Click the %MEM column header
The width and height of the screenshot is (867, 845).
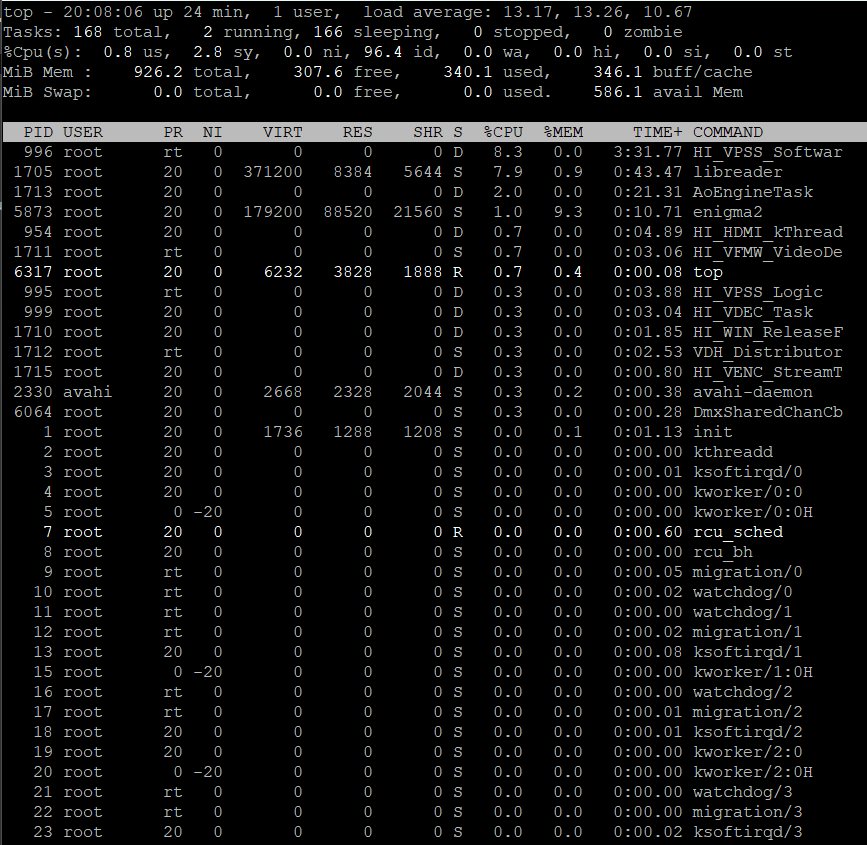point(563,132)
